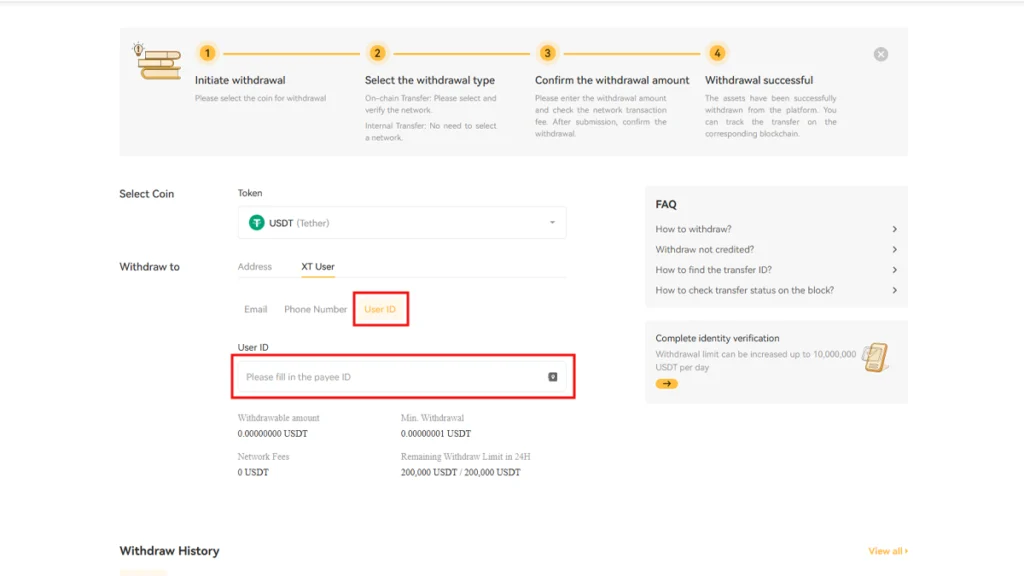The width and height of the screenshot is (1024, 576).
Task: Click the identity verification document icon
Action: [875, 357]
